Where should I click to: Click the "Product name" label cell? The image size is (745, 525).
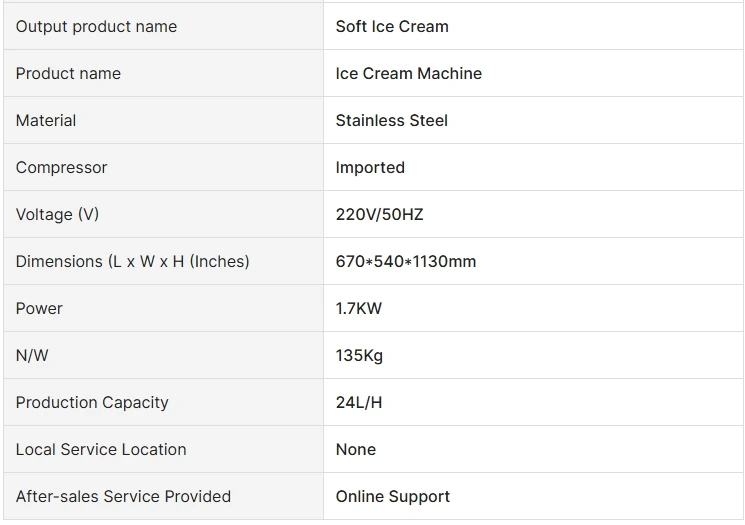[68, 74]
